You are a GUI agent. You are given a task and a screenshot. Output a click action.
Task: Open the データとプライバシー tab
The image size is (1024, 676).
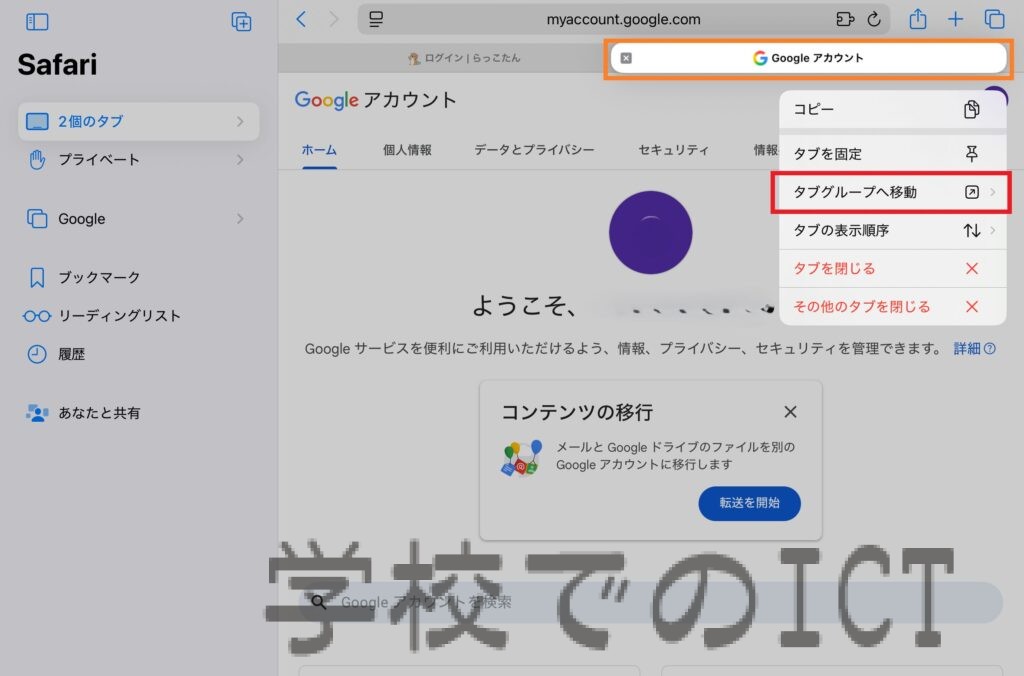pyautogui.click(x=534, y=150)
